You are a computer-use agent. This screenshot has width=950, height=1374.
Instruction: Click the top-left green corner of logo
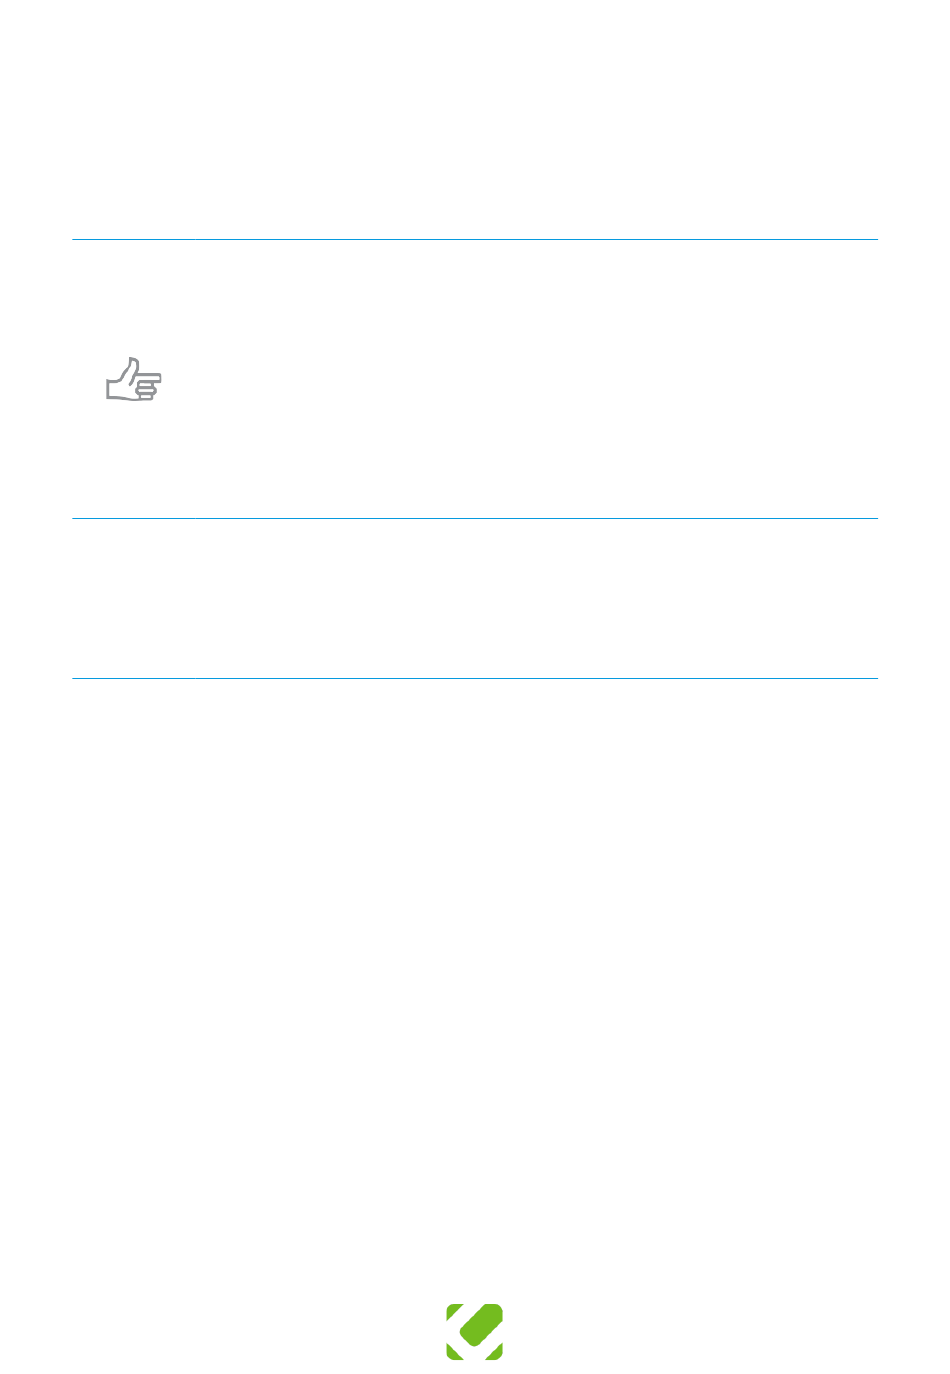(x=453, y=1311)
